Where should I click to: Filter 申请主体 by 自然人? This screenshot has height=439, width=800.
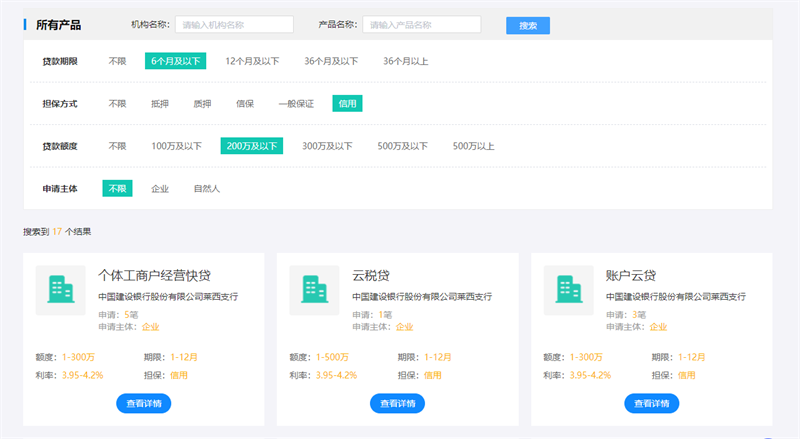[x=207, y=188]
